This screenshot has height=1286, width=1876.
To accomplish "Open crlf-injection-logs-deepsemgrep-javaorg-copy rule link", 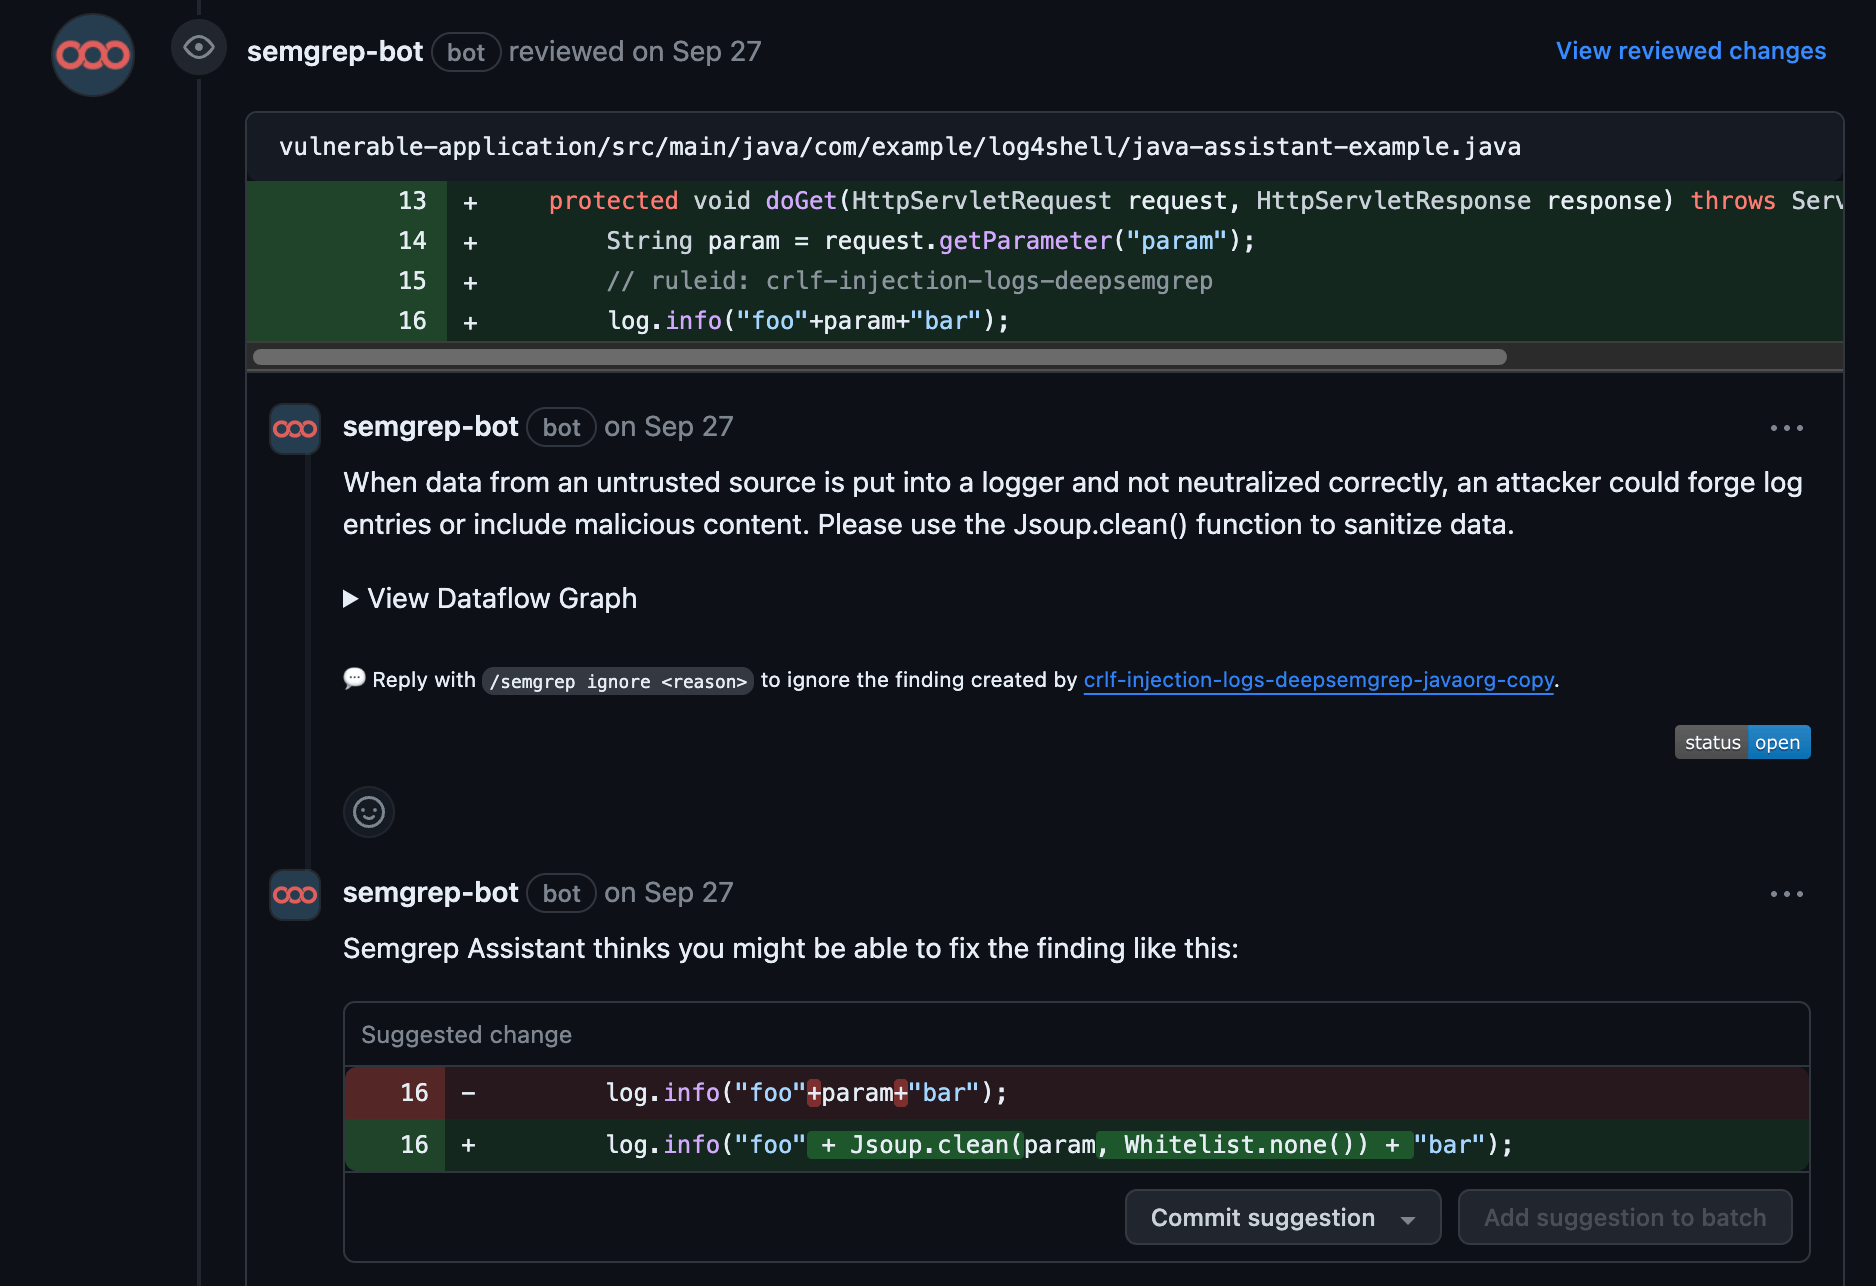I will [x=1319, y=680].
